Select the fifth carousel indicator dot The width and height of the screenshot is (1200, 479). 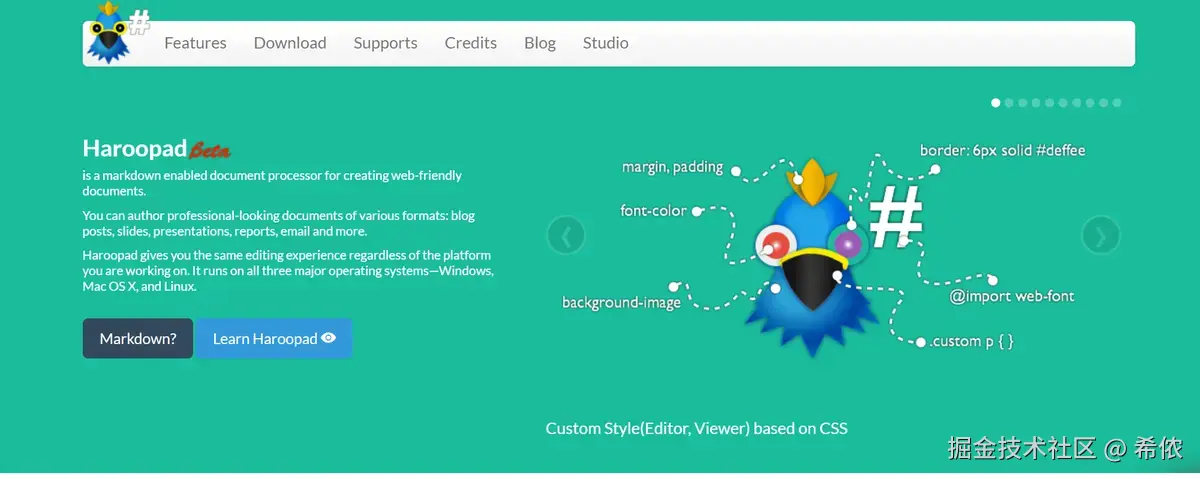tap(1050, 102)
